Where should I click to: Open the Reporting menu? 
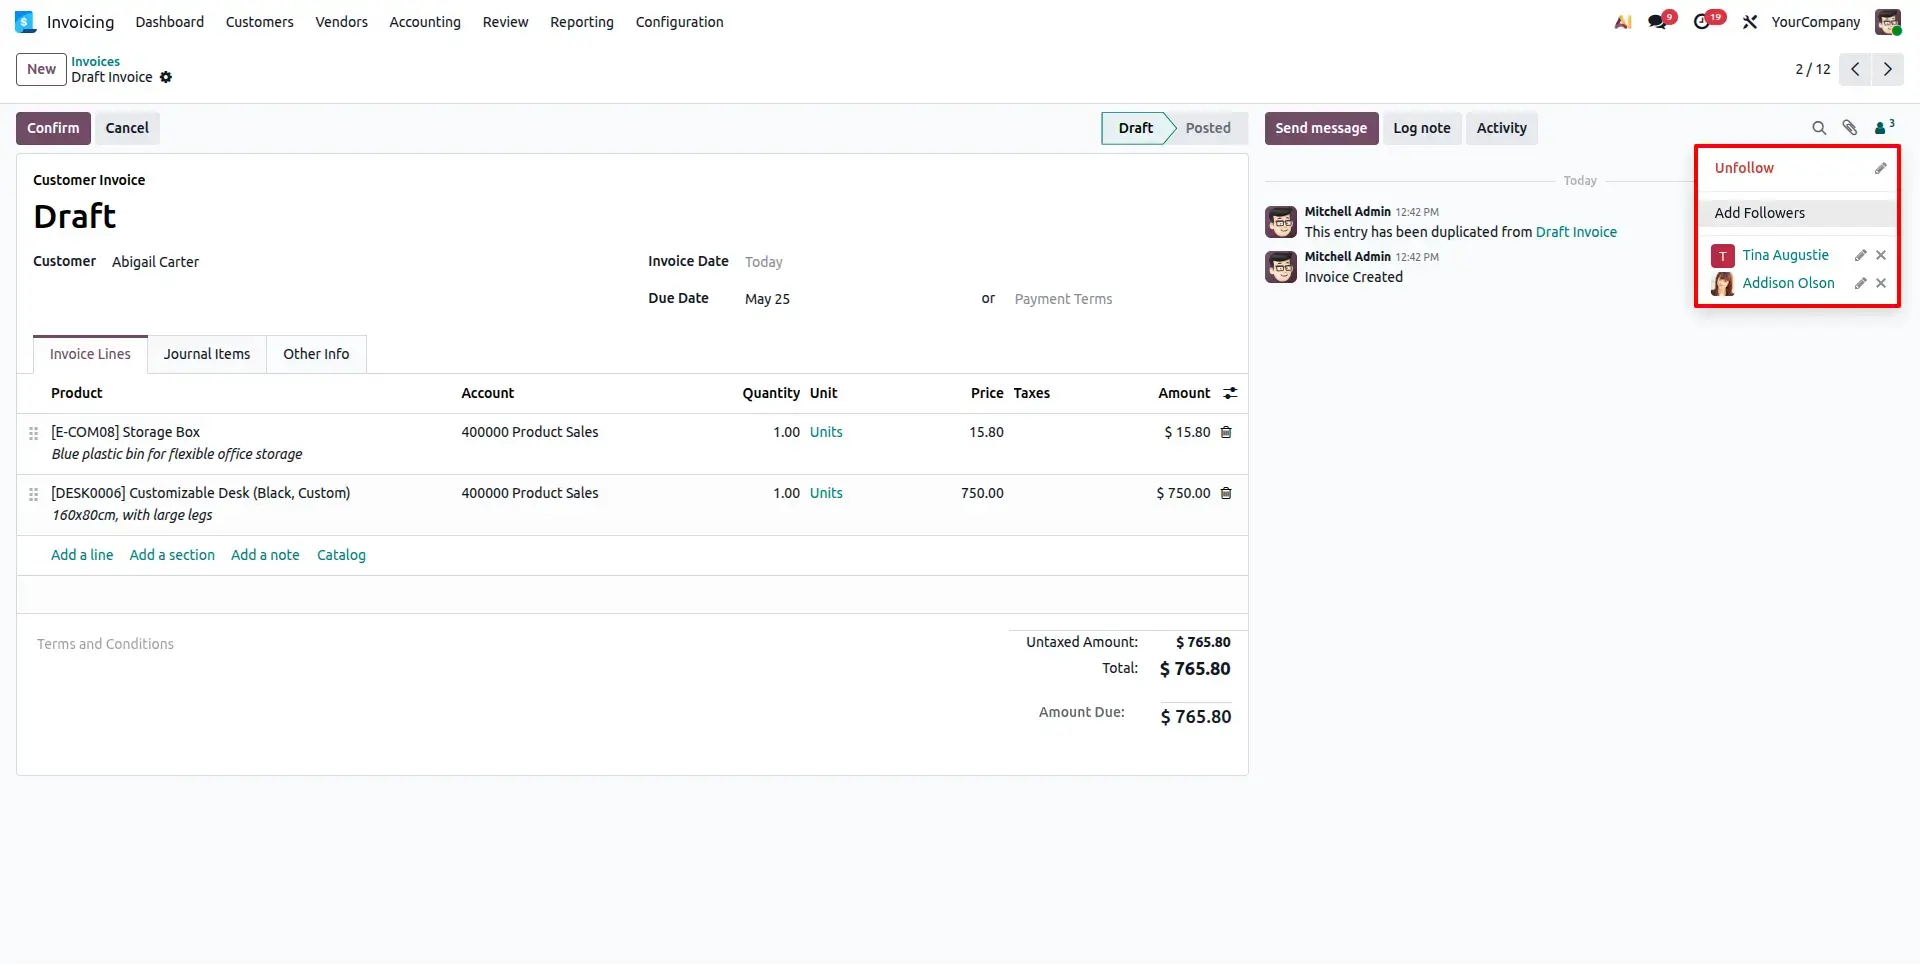pyautogui.click(x=582, y=22)
